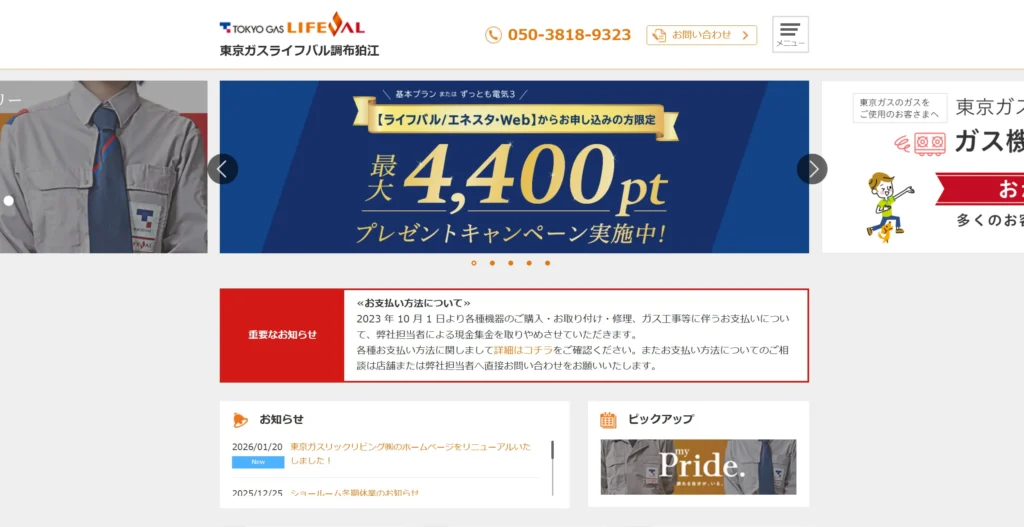This screenshot has height=527, width=1024.
Task: Select the first carousel indicator dot
Action: click(x=473, y=263)
